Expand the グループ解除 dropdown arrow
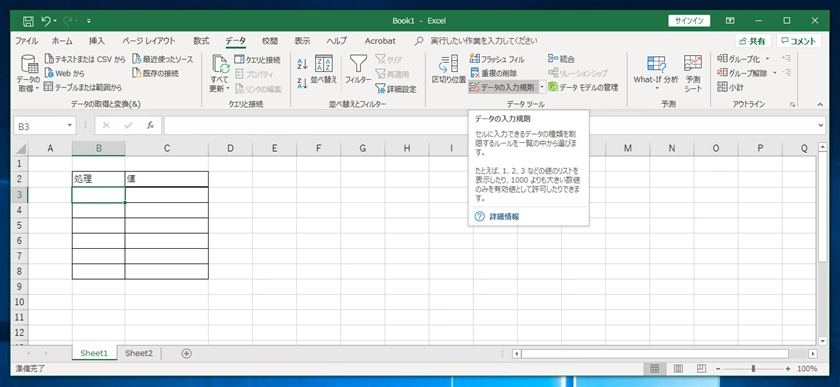The height and width of the screenshot is (387, 840). coord(774,73)
